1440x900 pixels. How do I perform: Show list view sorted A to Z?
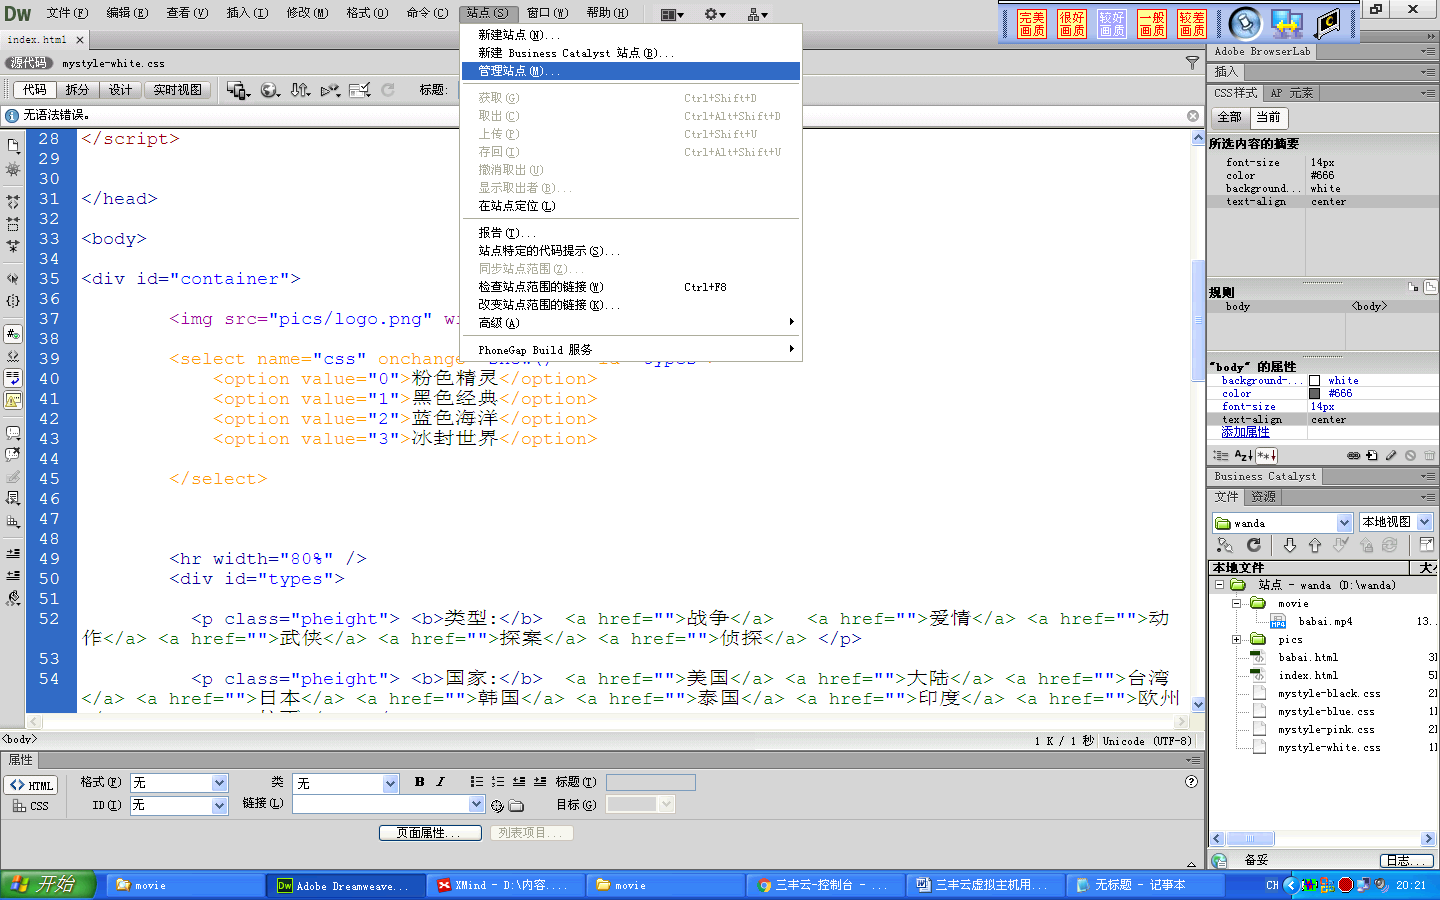(1244, 455)
